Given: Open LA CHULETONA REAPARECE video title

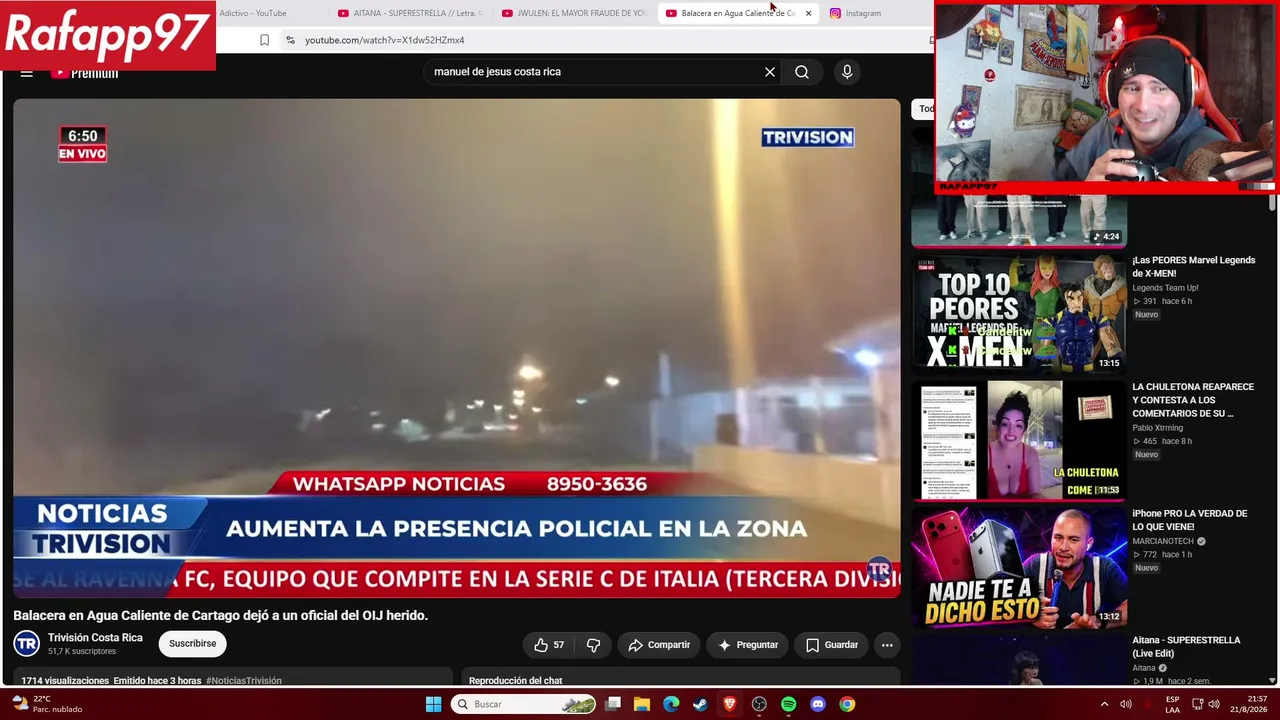Looking at the screenshot, I should 1193,400.
